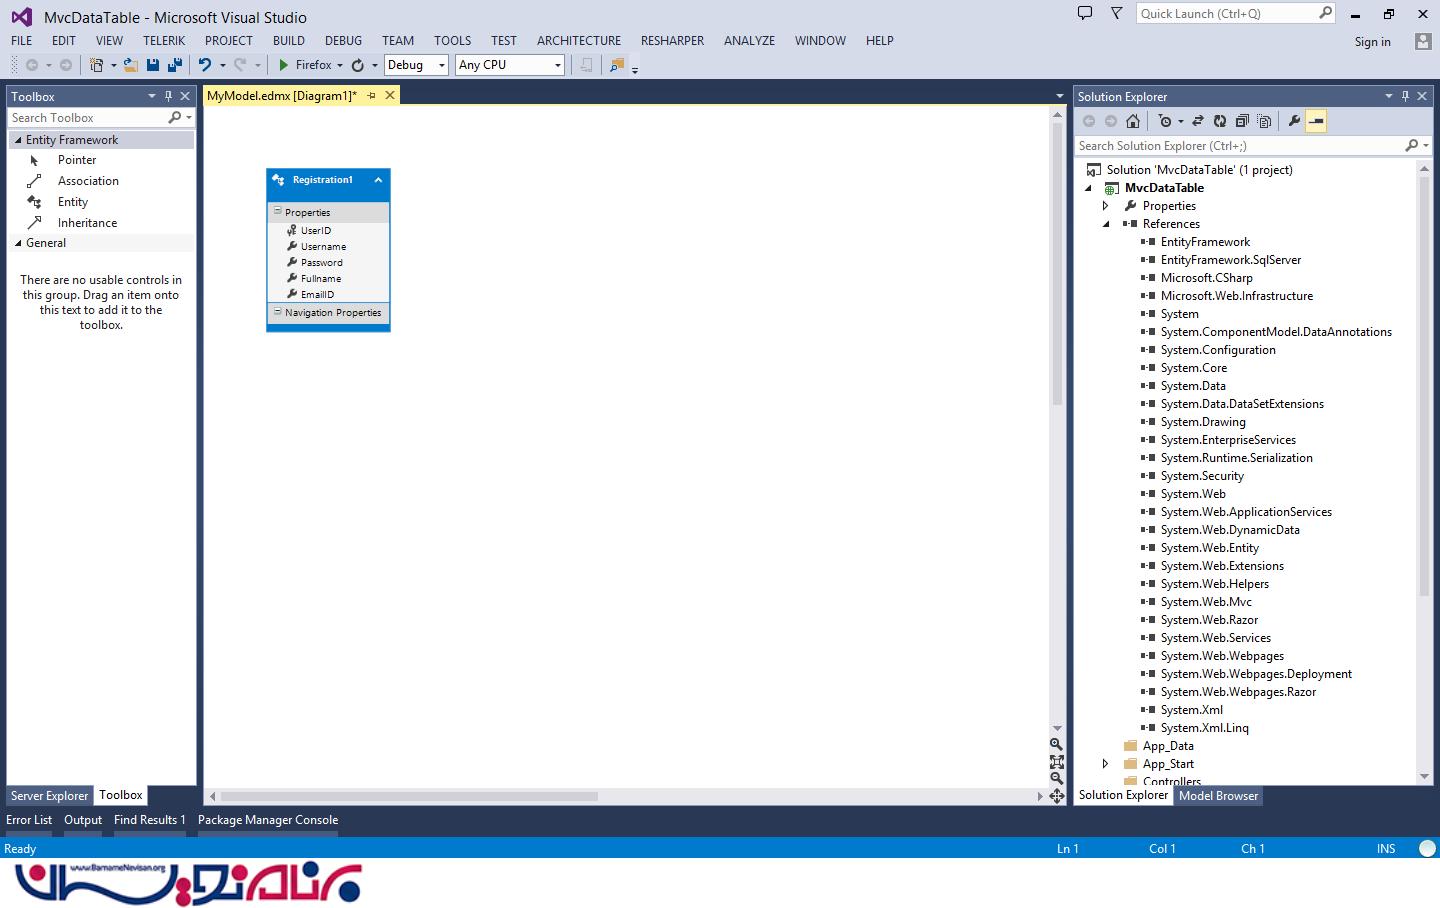Toggle the Preview Selected Items button
The image size is (1440, 908).
1316,121
